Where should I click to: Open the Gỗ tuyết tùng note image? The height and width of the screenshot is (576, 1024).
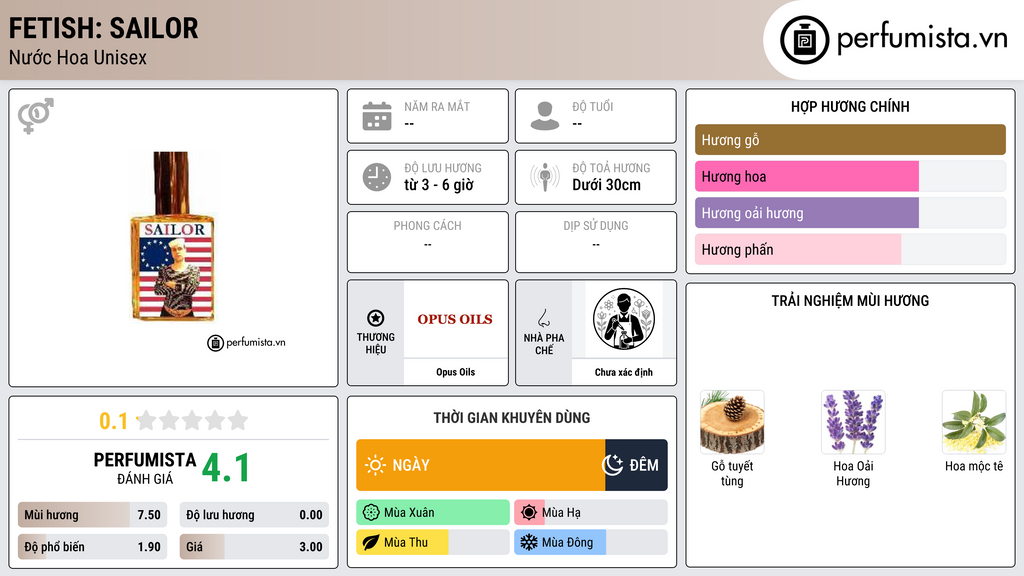coord(732,422)
